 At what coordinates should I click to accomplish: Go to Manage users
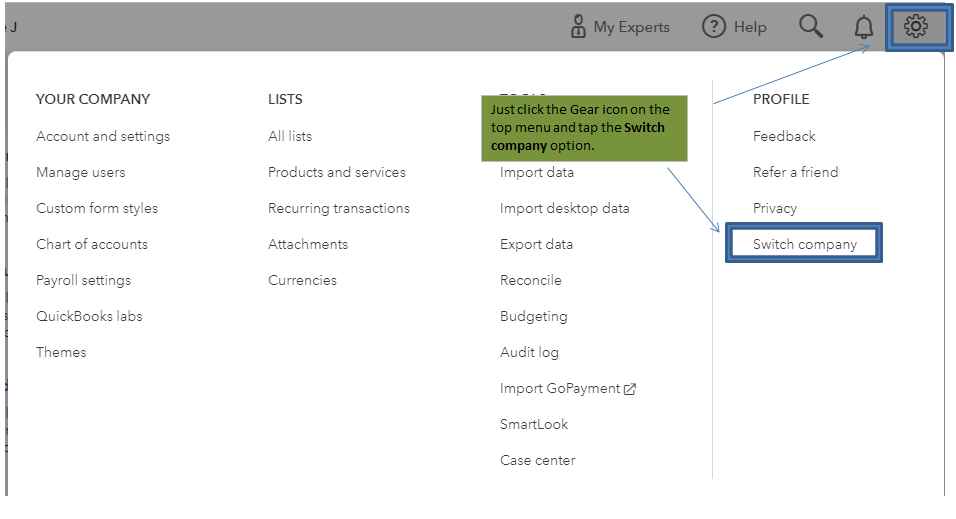81,172
